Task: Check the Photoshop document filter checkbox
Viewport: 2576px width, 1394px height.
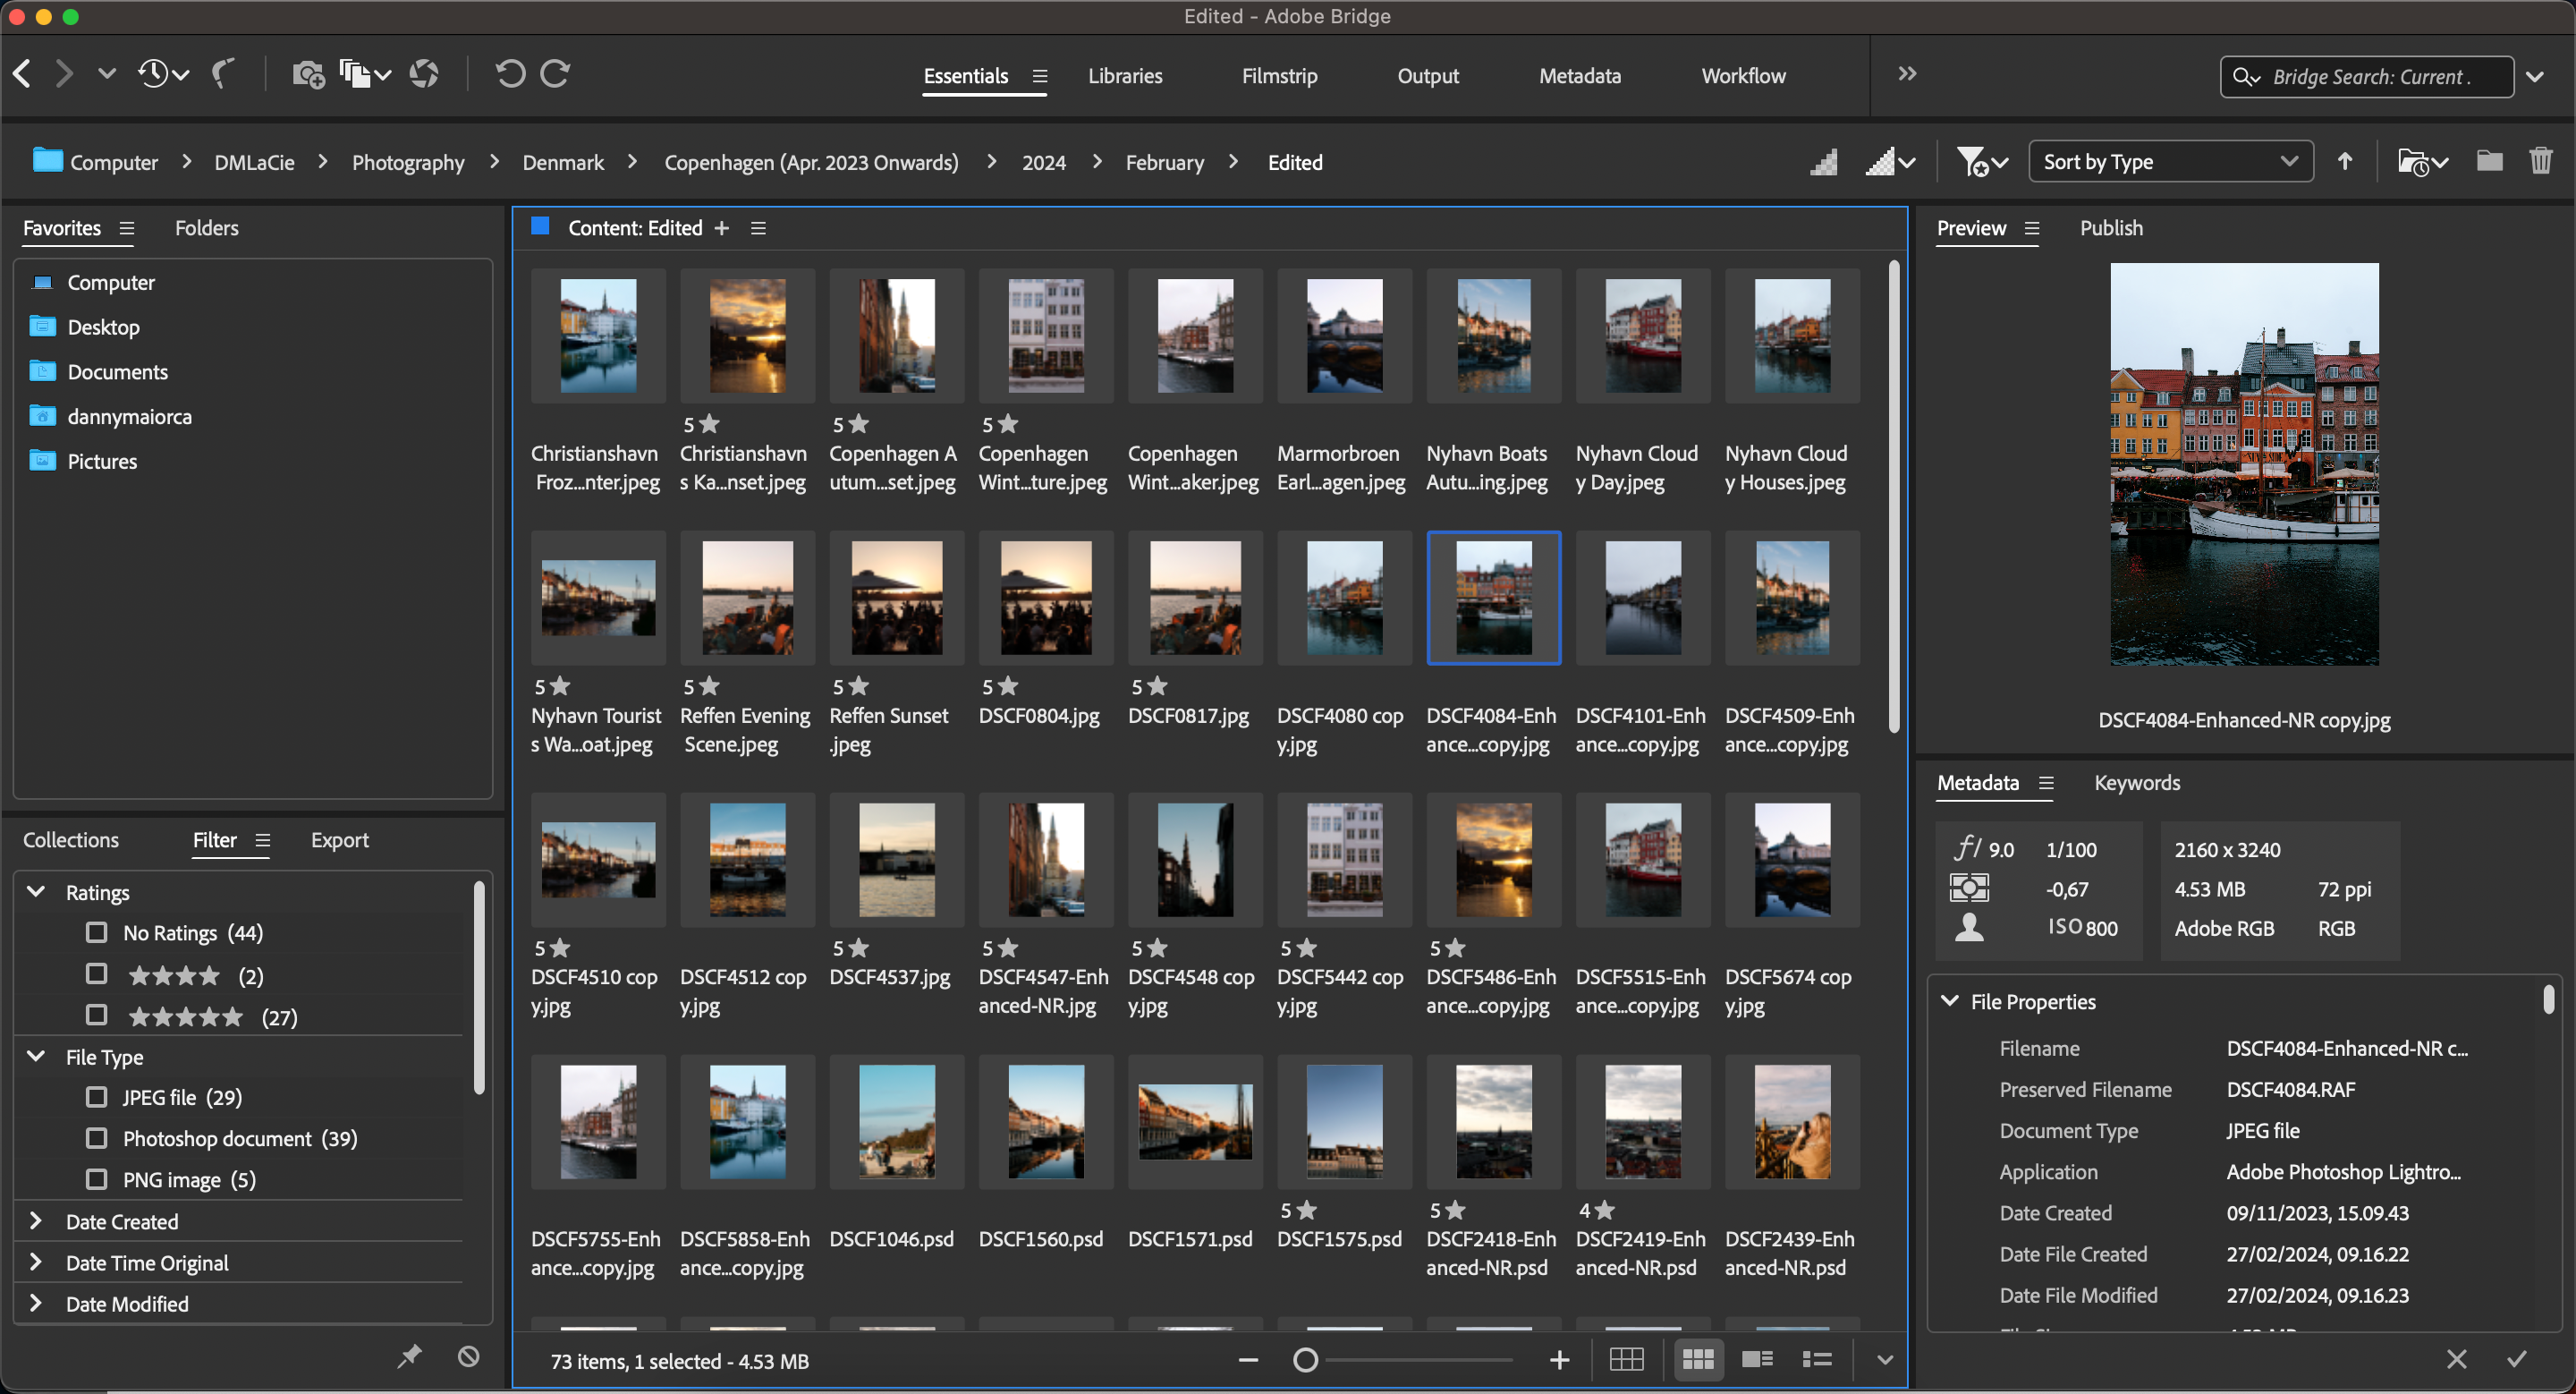Action: click(96, 1138)
